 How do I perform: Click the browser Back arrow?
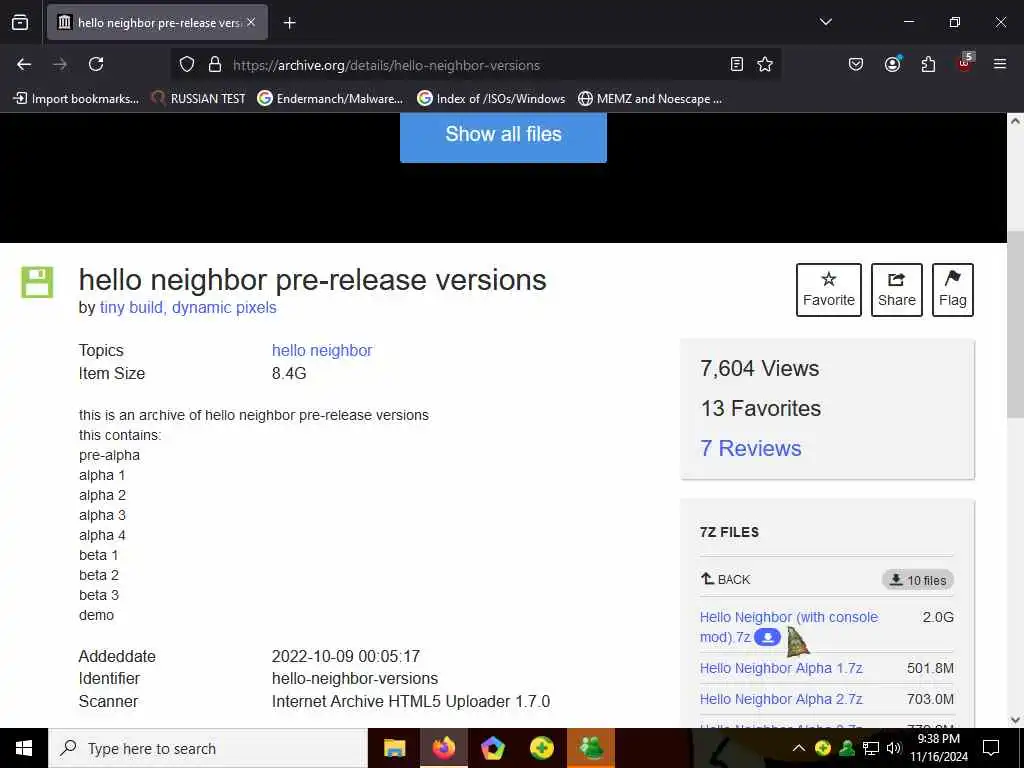(24, 64)
